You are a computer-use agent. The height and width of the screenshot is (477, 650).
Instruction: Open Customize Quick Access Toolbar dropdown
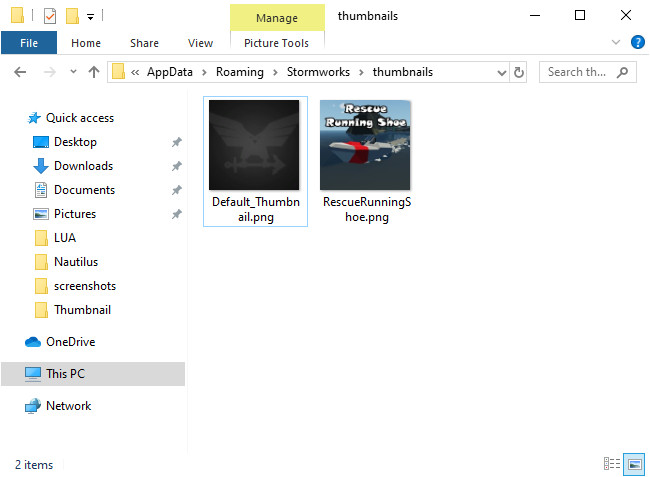coord(90,17)
